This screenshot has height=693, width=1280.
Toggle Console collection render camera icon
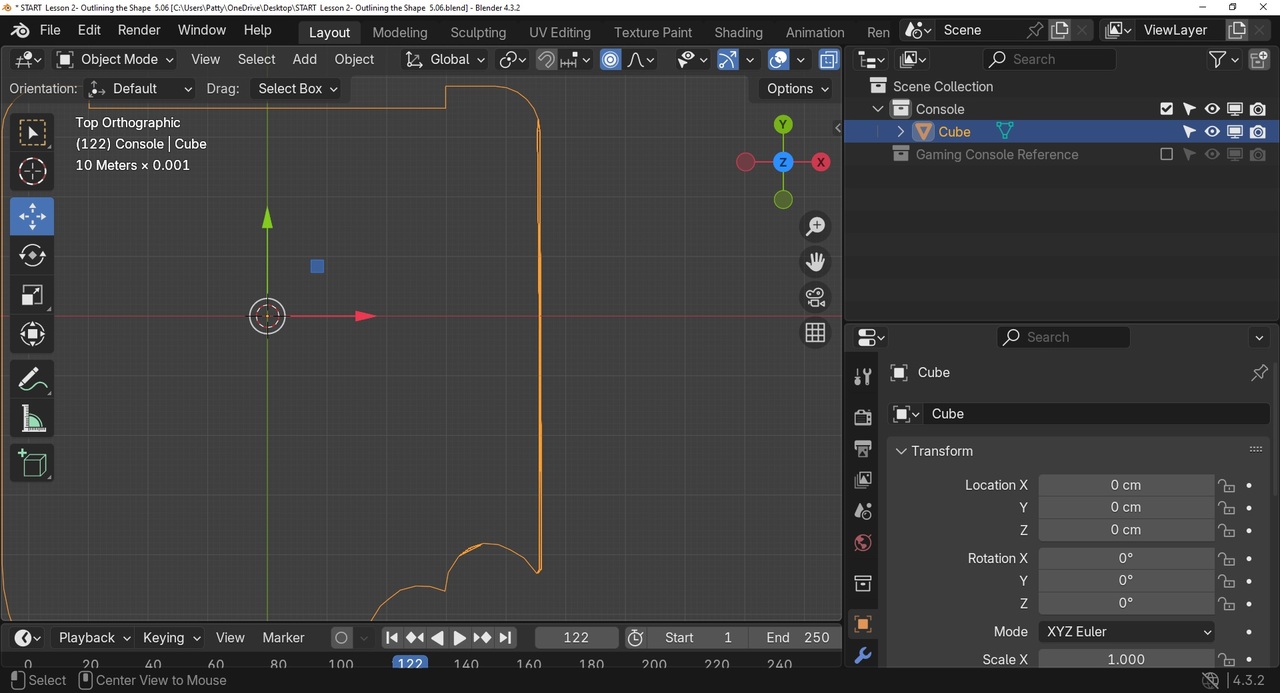(x=1258, y=109)
